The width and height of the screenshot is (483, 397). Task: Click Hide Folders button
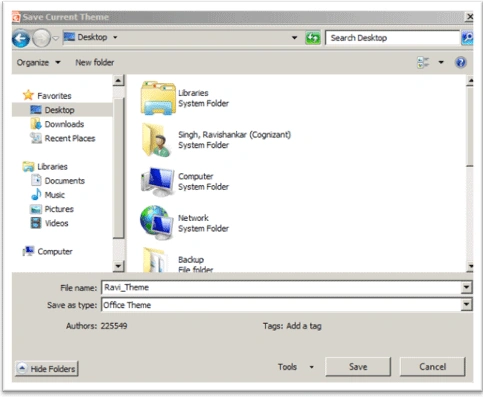(x=47, y=369)
